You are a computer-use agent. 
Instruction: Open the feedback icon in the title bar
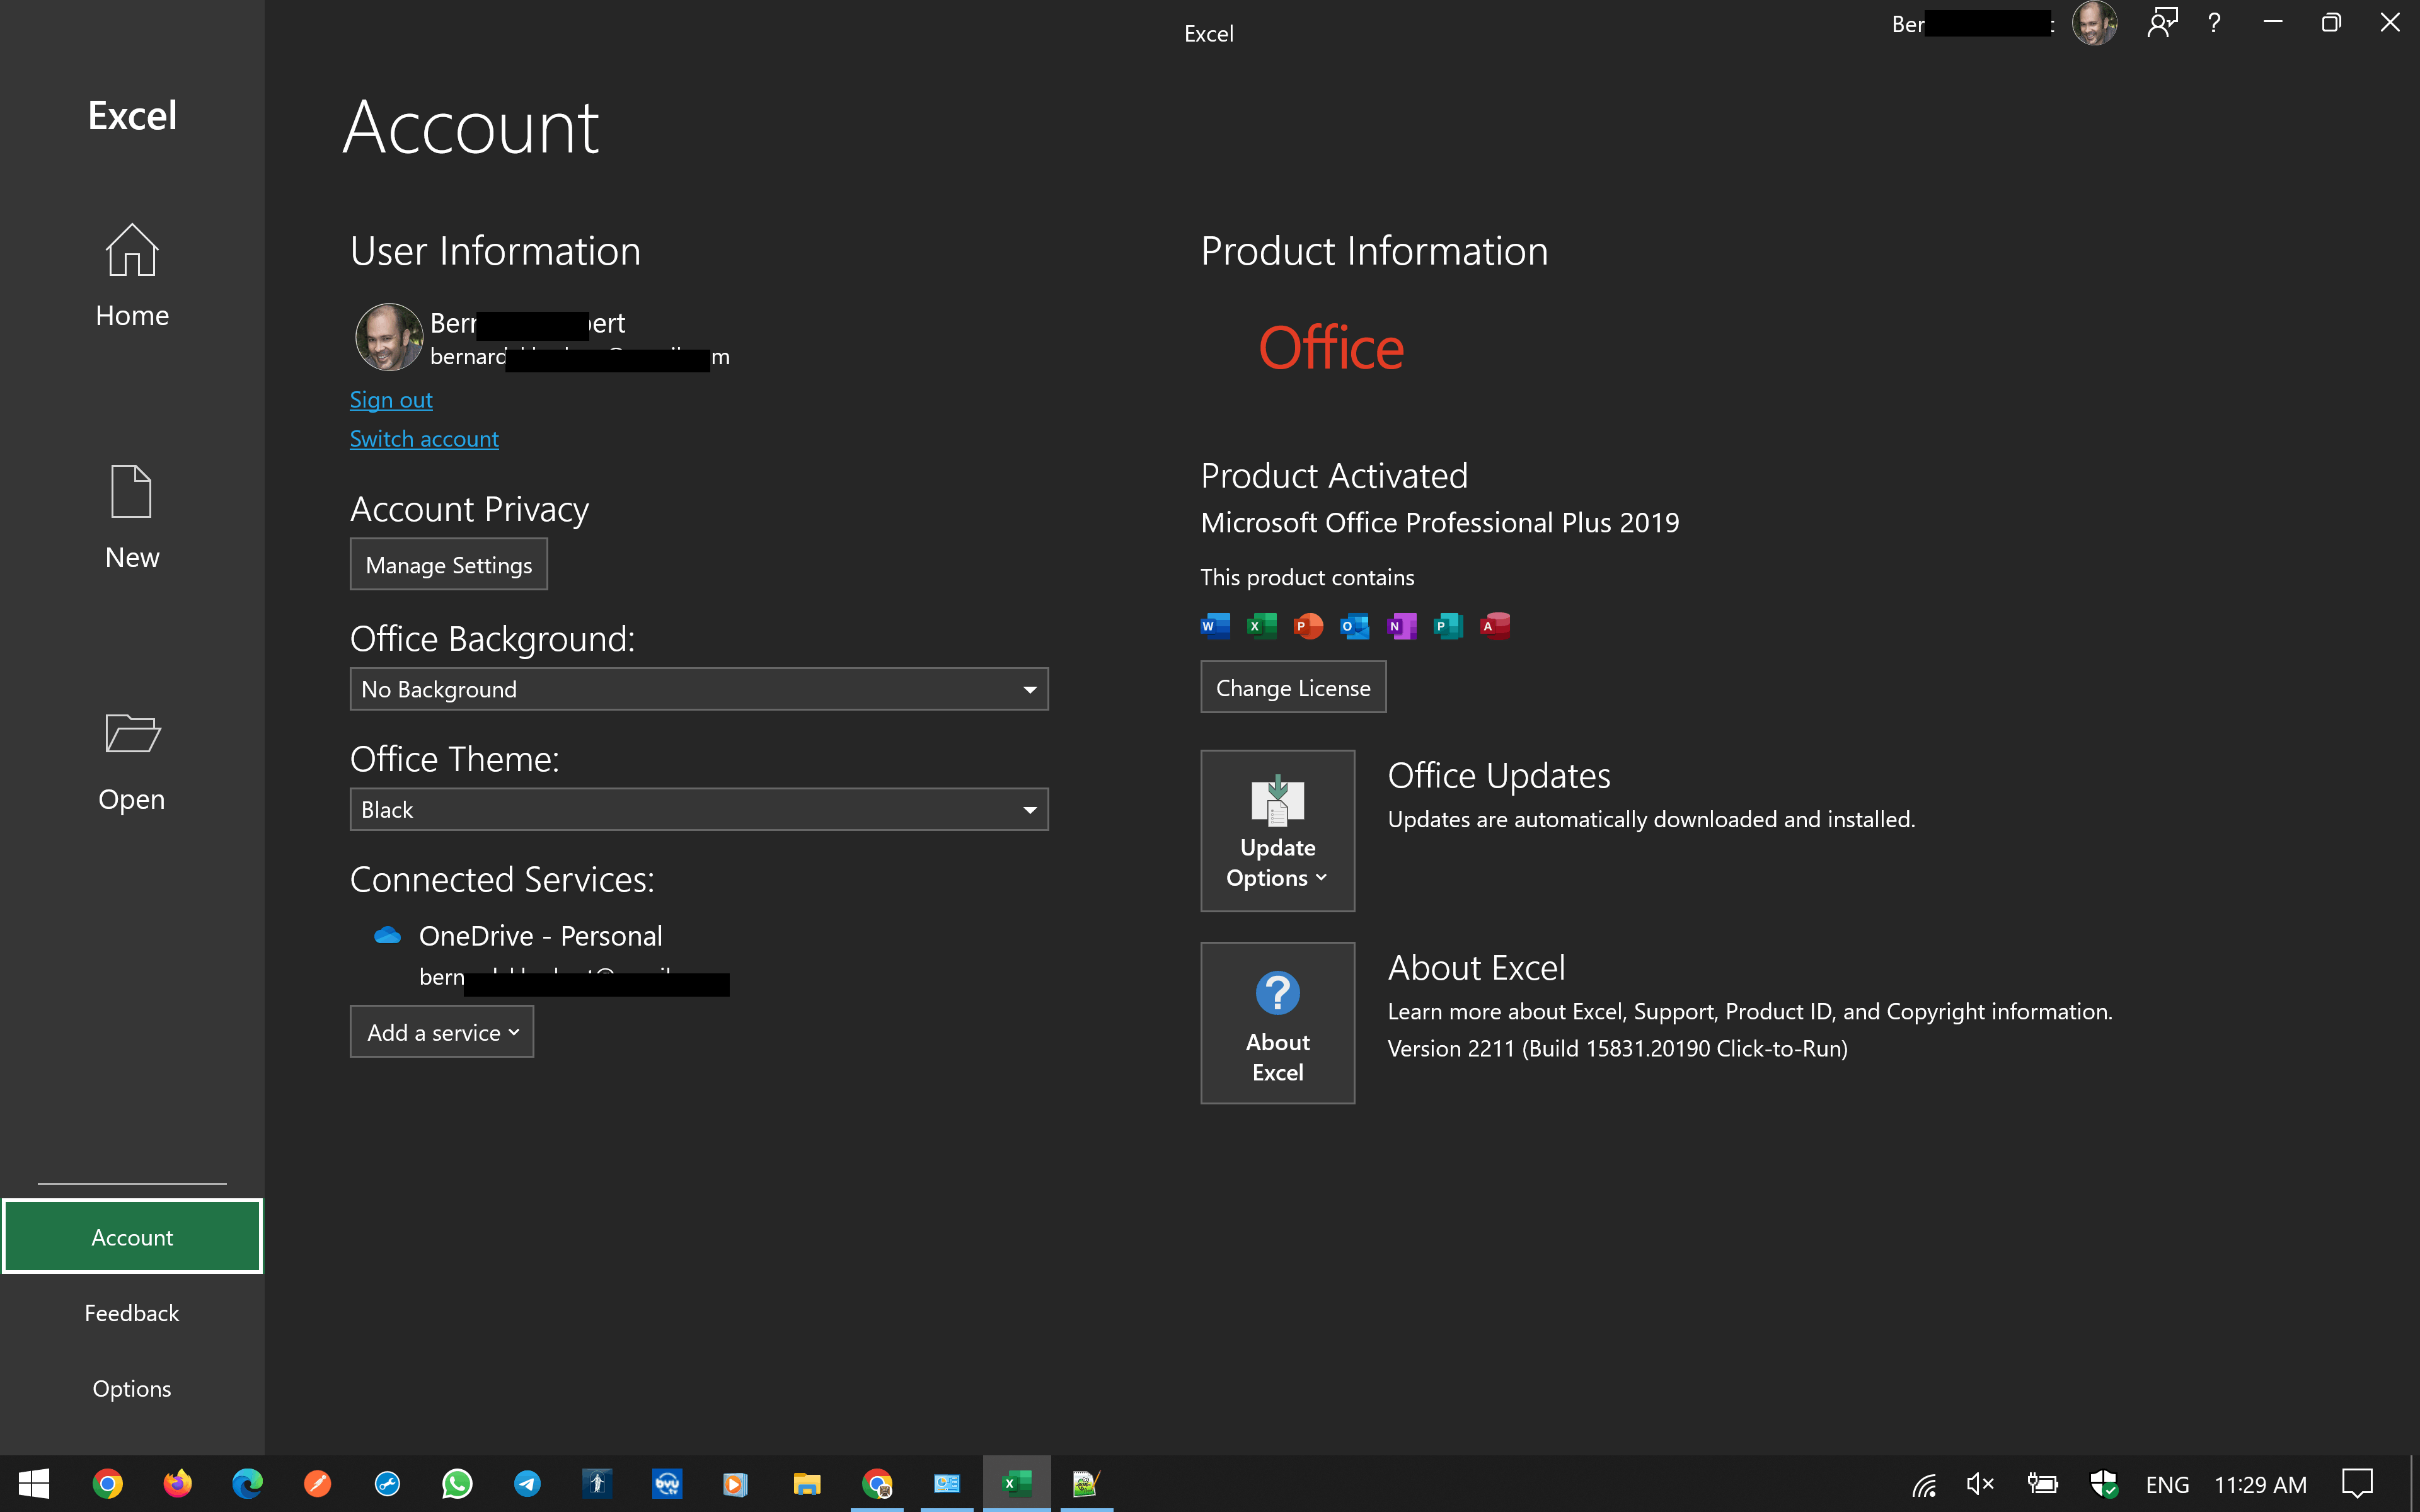click(x=2162, y=23)
